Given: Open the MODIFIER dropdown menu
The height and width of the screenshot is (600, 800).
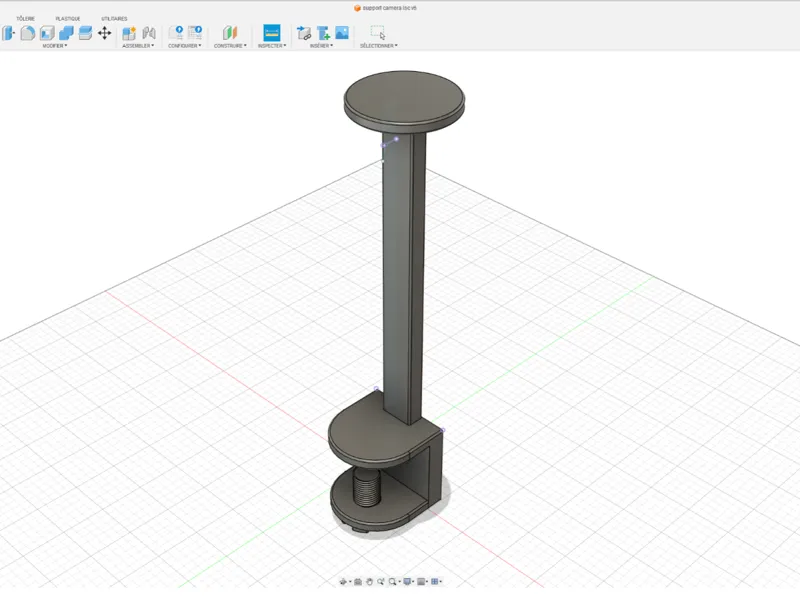Looking at the screenshot, I should 55,46.
